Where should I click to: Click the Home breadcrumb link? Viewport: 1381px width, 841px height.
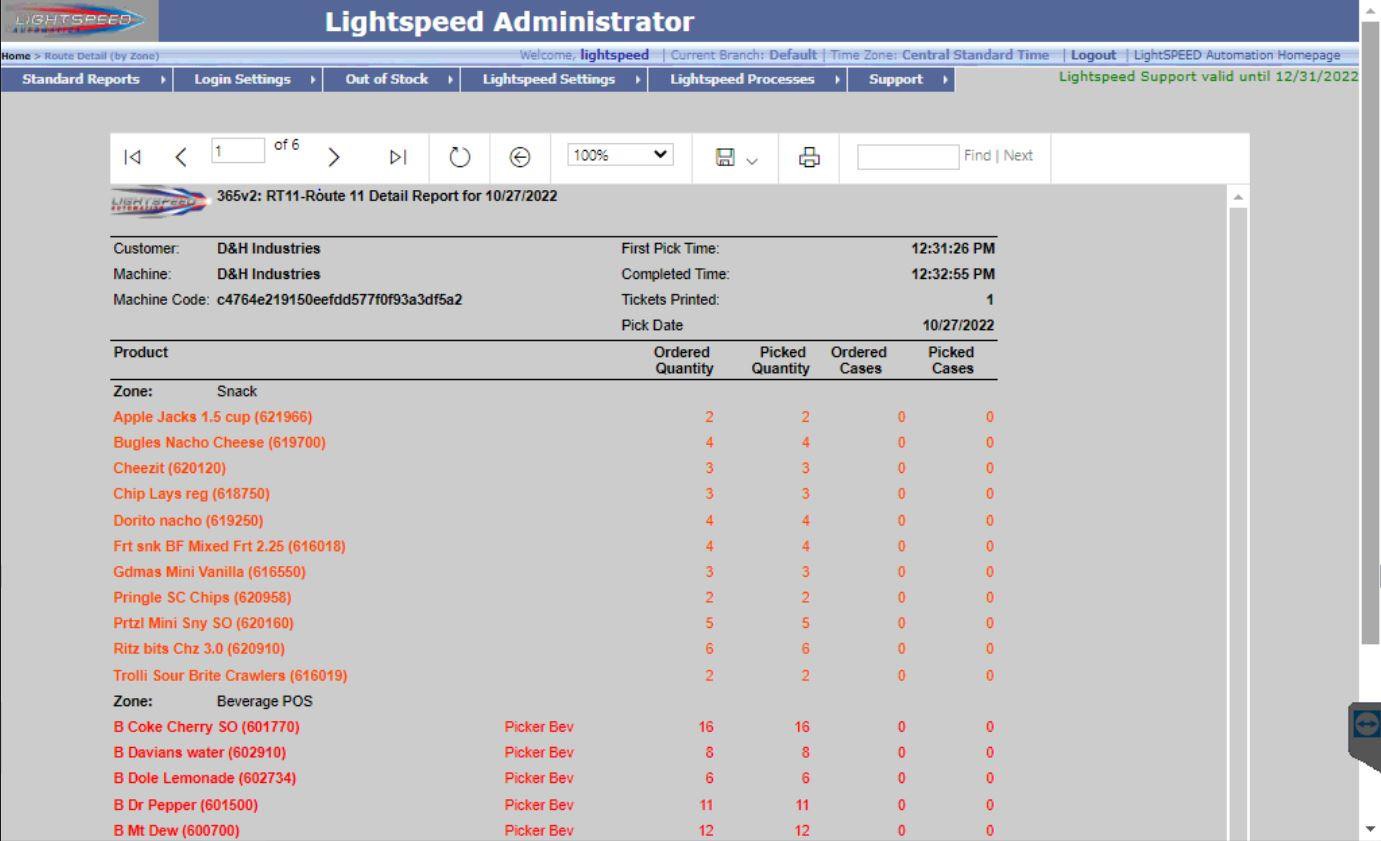pyautogui.click(x=15, y=55)
